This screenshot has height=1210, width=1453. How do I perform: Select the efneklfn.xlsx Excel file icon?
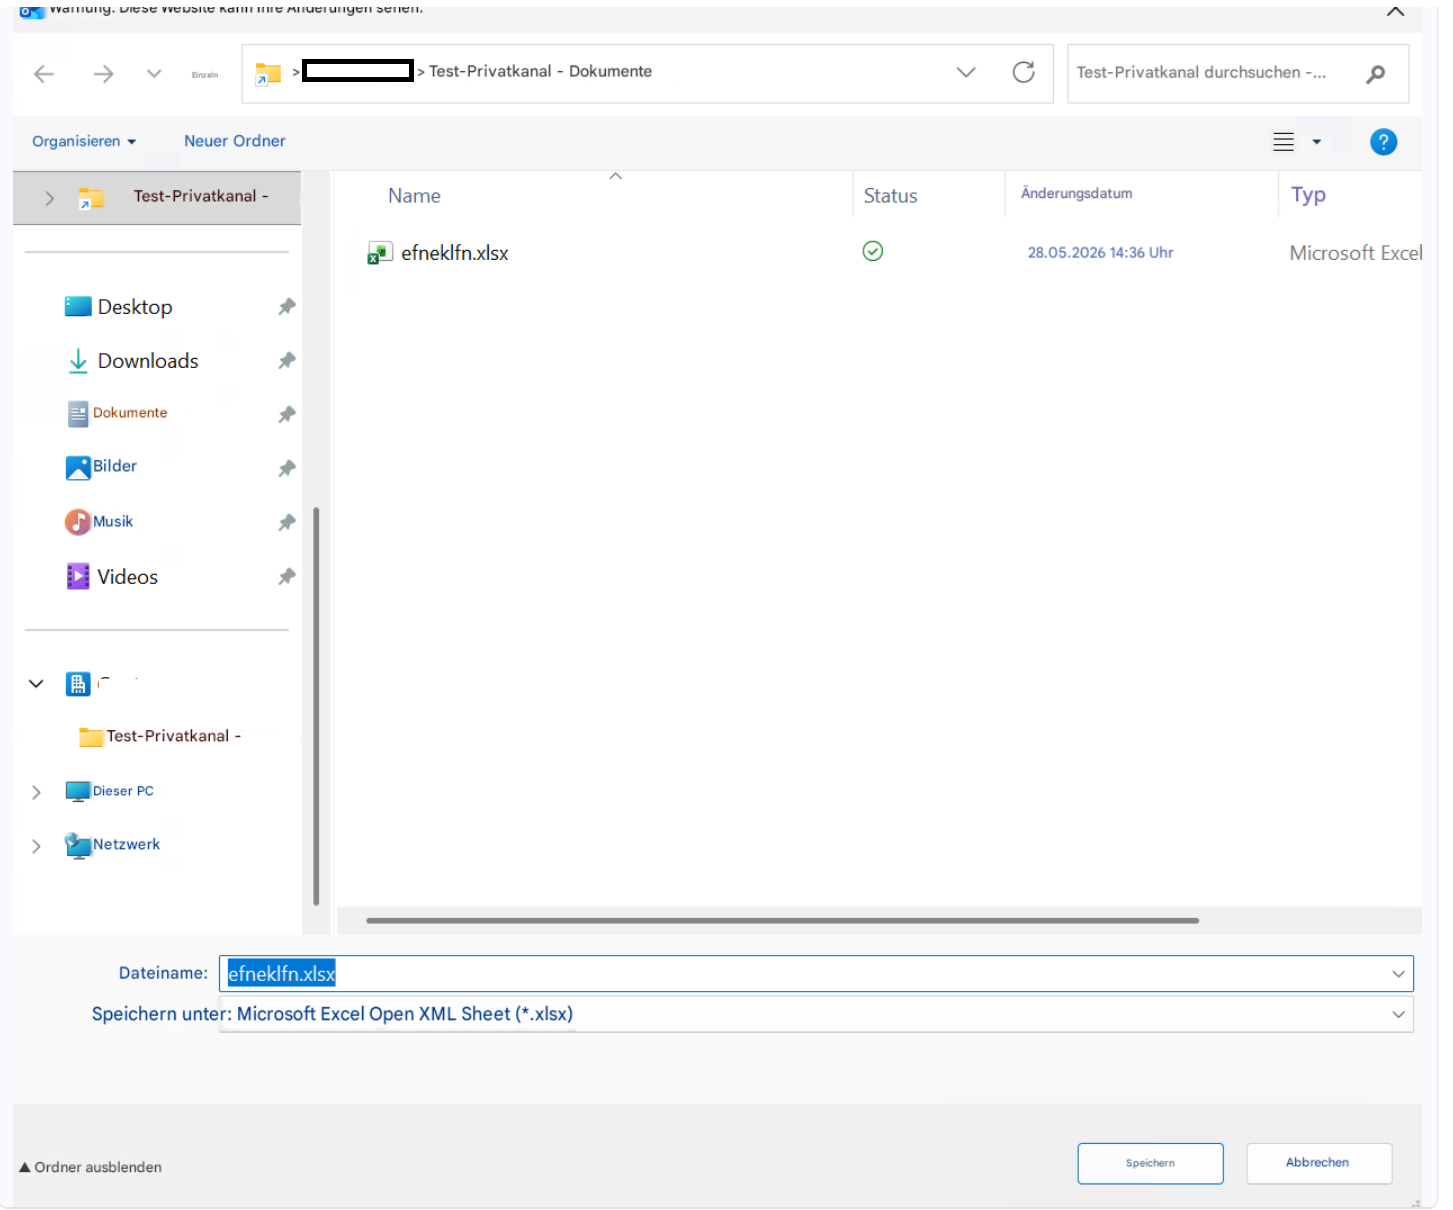coord(380,253)
